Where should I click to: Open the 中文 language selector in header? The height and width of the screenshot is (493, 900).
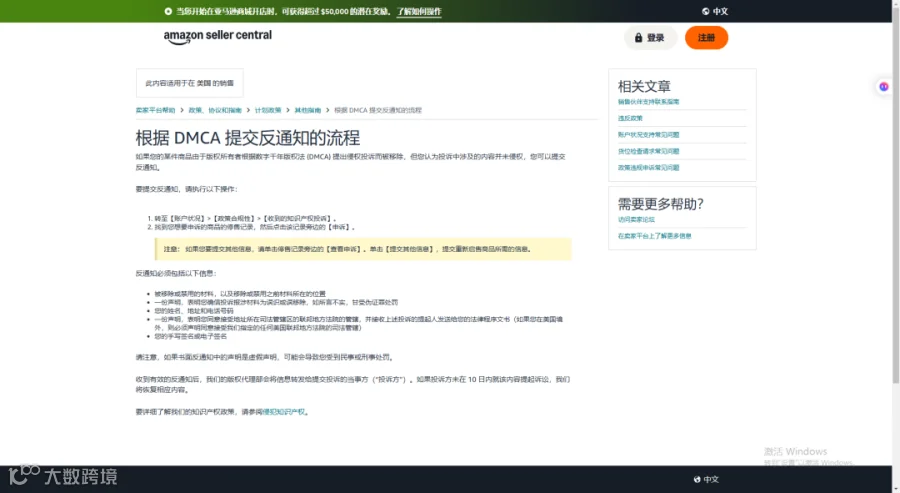click(x=715, y=11)
